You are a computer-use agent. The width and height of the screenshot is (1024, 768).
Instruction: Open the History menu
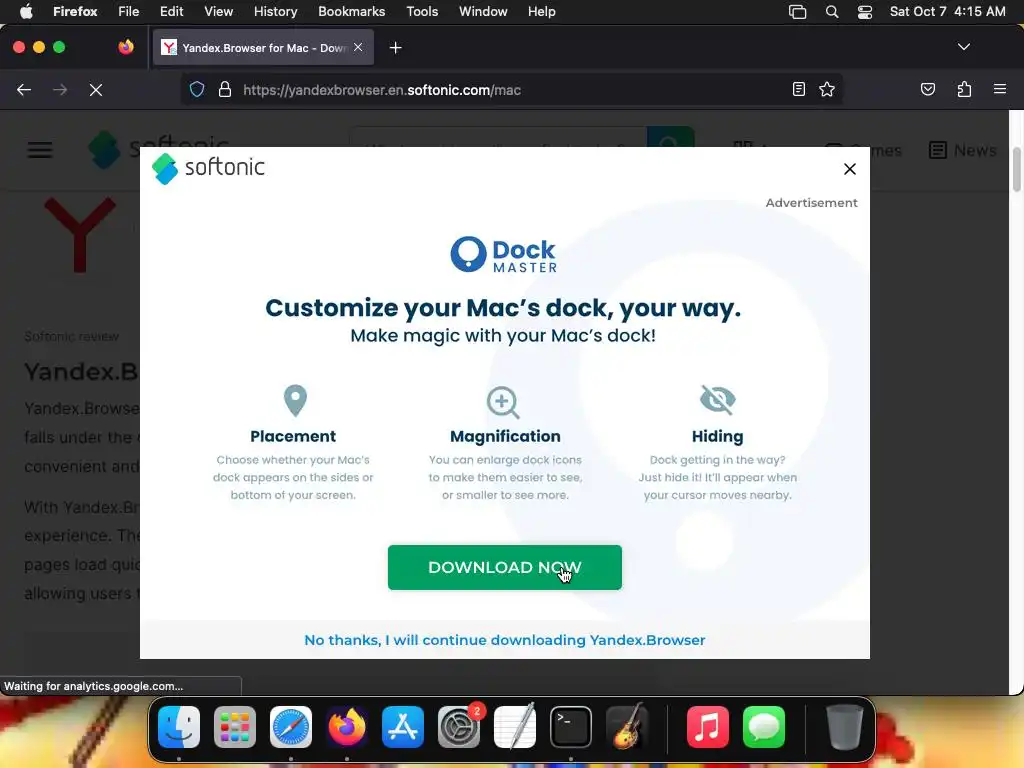click(275, 12)
